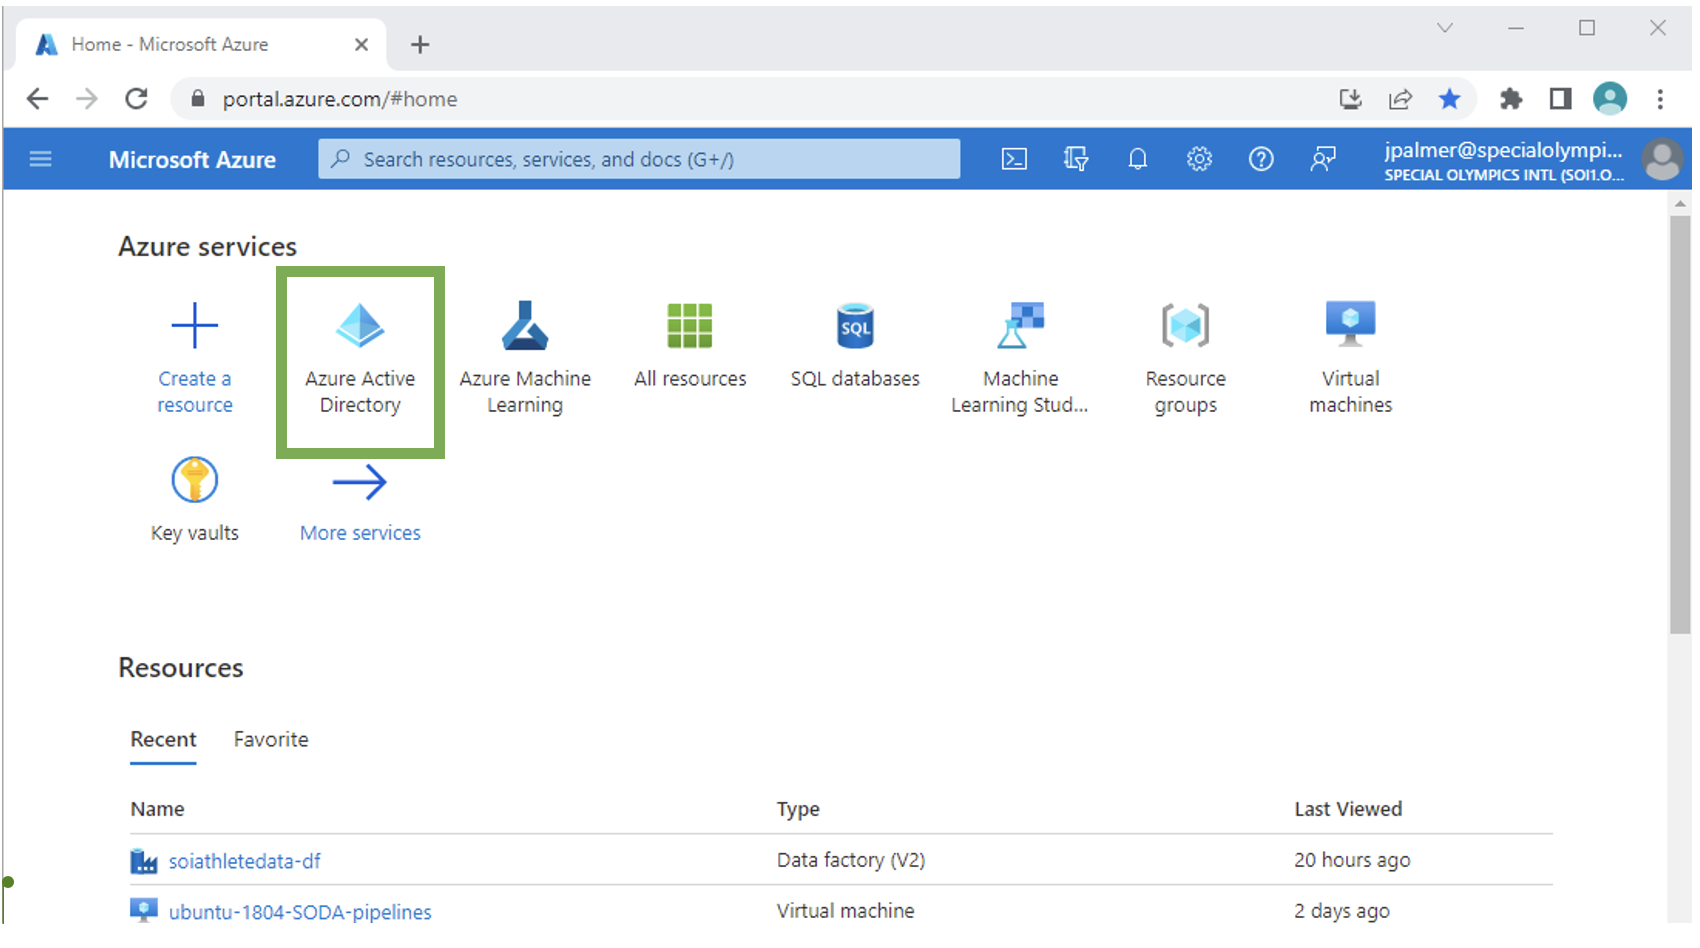Click the Azure search resources field
Image resolution: width=1700 pixels, height=948 pixels.
pos(639,159)
